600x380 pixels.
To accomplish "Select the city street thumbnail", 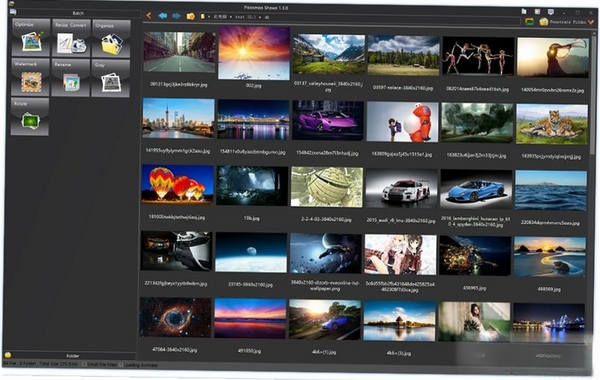I will point(179,52).
